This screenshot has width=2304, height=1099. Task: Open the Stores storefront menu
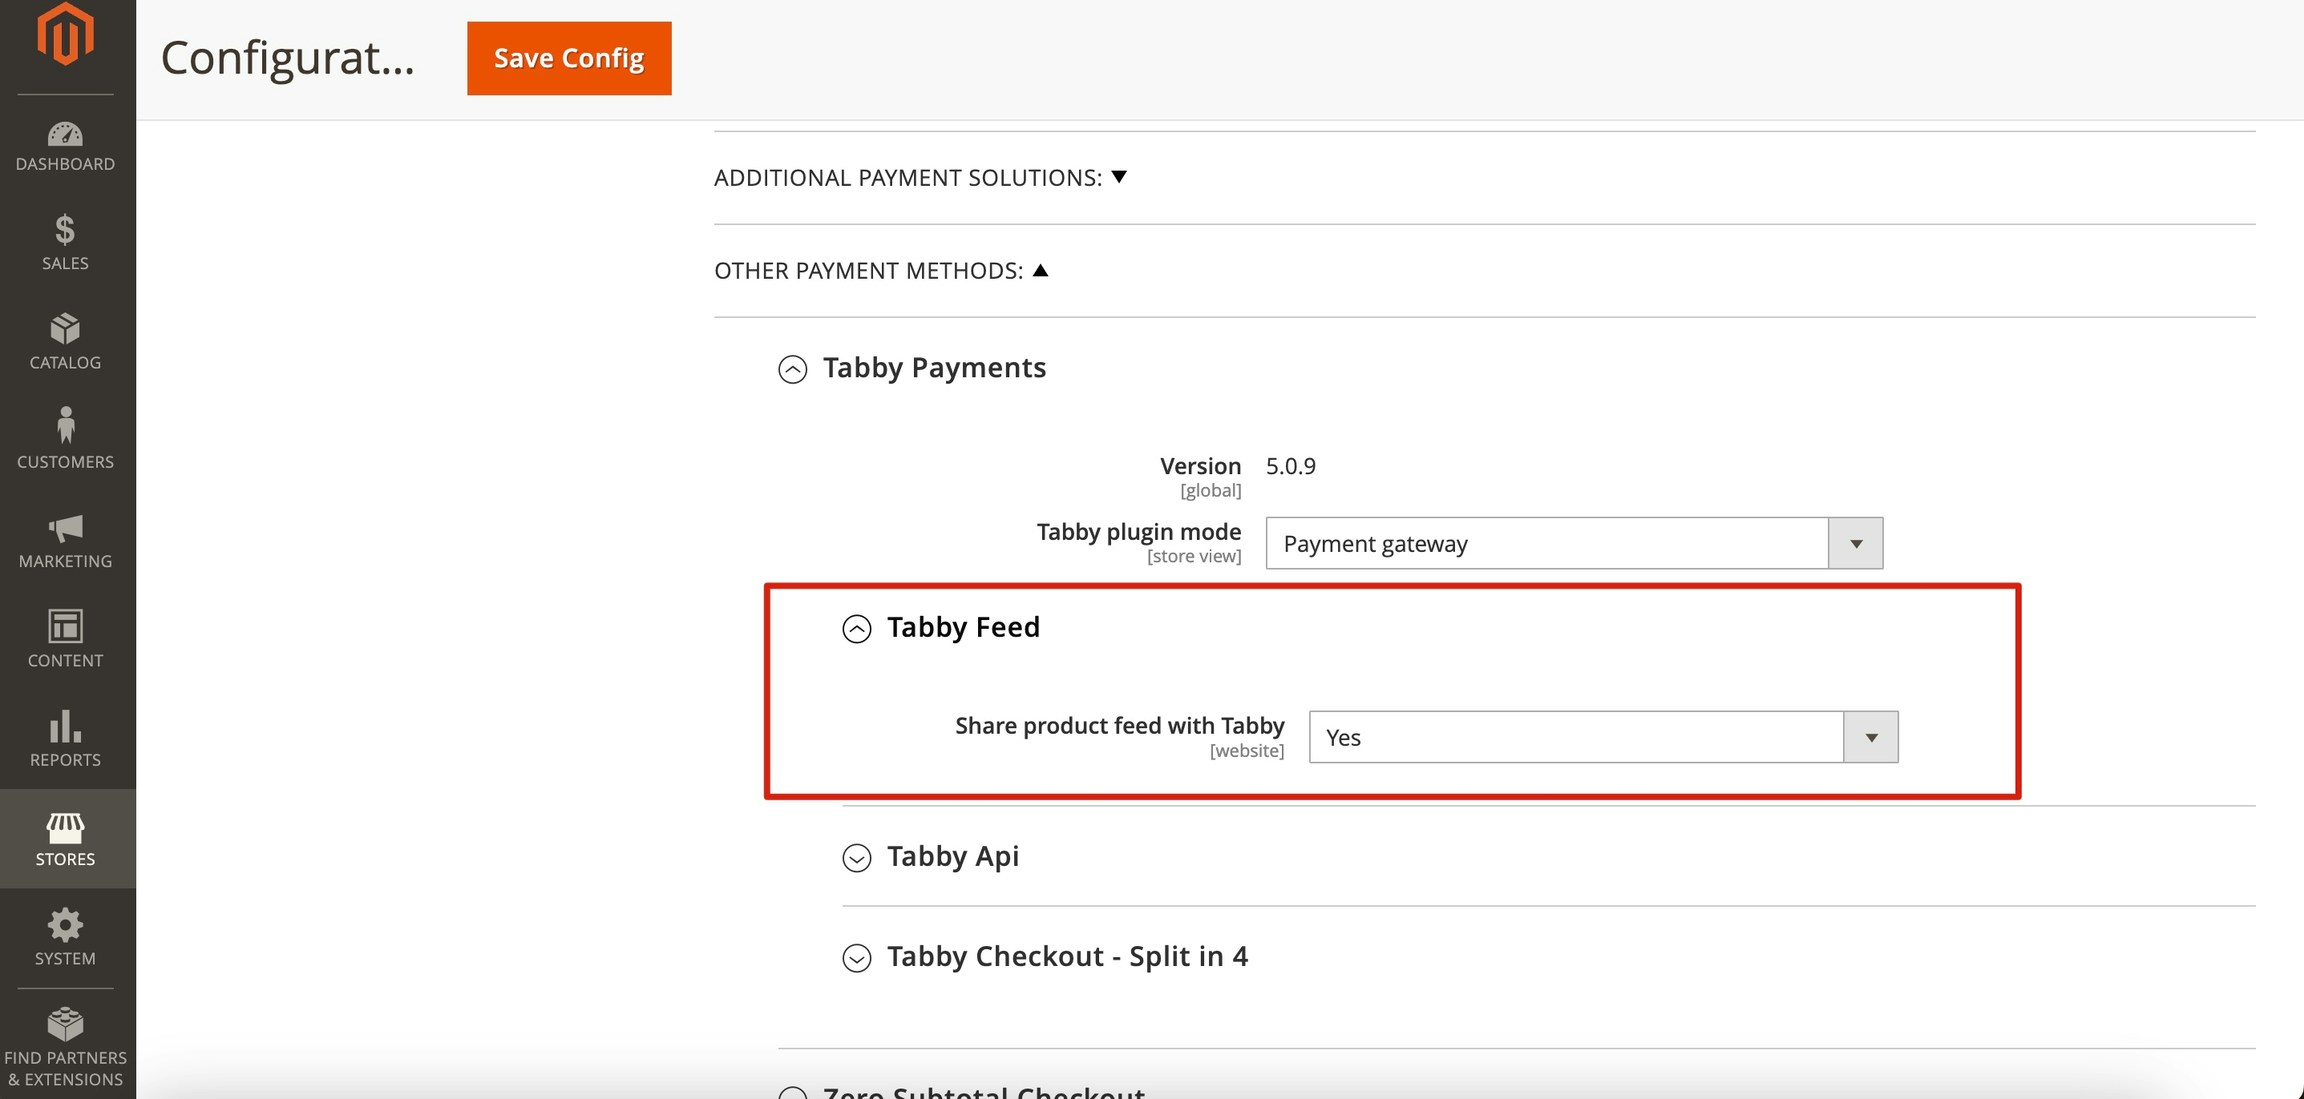66,838
